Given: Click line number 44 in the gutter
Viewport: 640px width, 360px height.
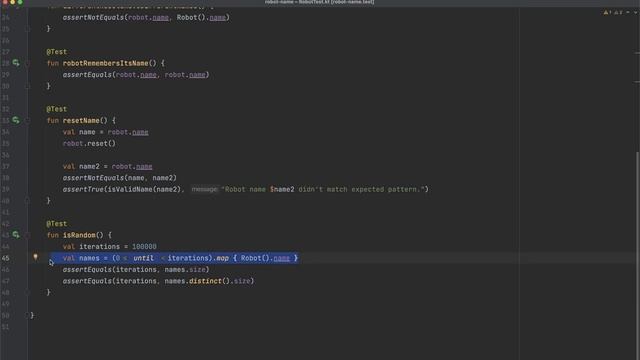Looking at the screenshot, I should click(x=5, y=247).
